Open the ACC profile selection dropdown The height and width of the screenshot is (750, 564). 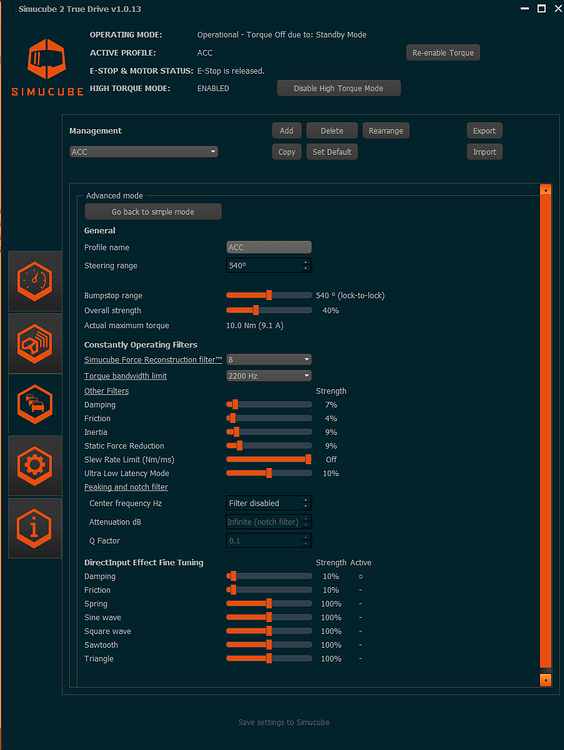tap(144, 152)
